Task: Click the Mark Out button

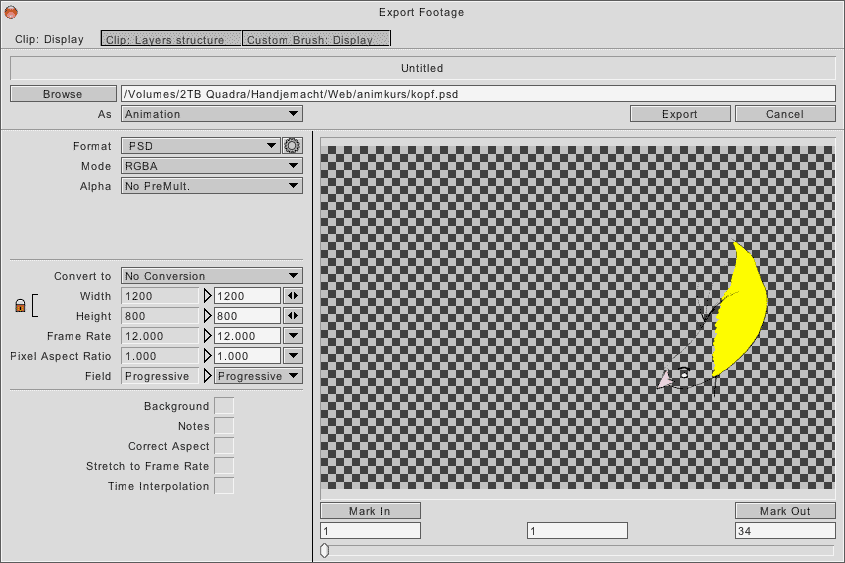Action: 785,511
